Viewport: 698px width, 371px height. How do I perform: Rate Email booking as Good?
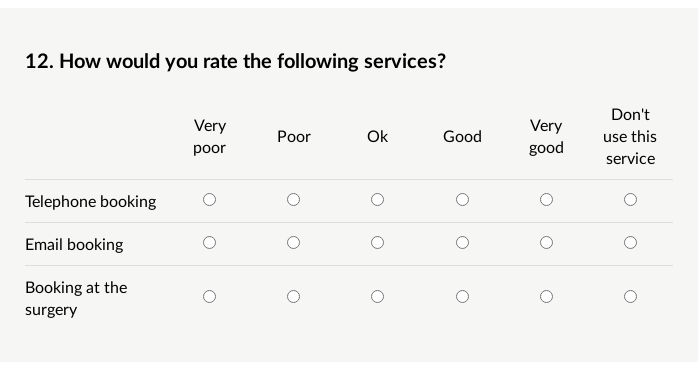tap(463, 243)
